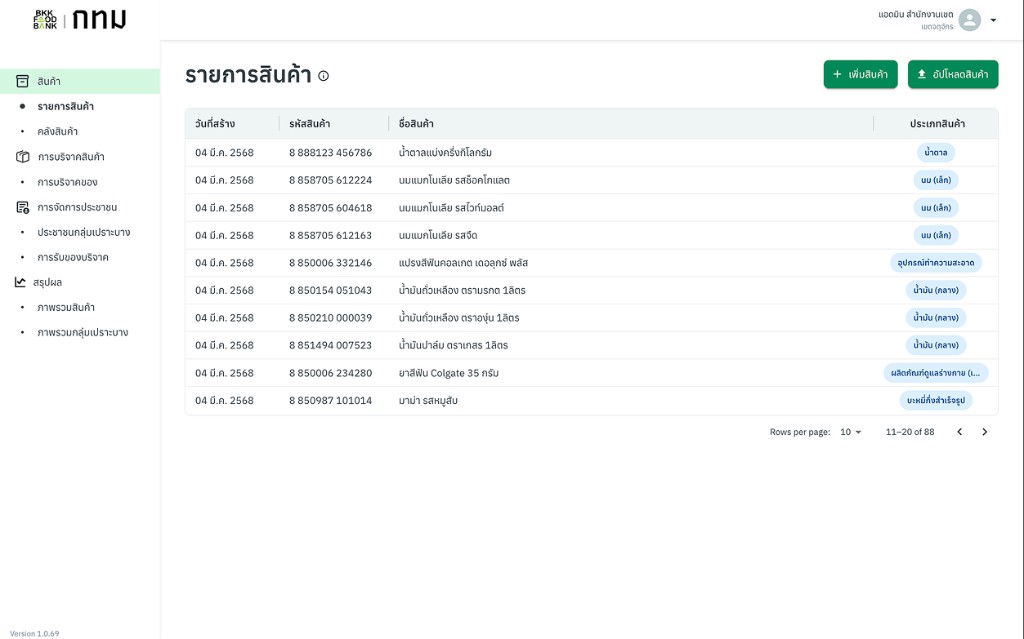This screenshot has width=1024, height=639.
Task: Click the BKK Food Bank logo
Action: click(45, 20)
